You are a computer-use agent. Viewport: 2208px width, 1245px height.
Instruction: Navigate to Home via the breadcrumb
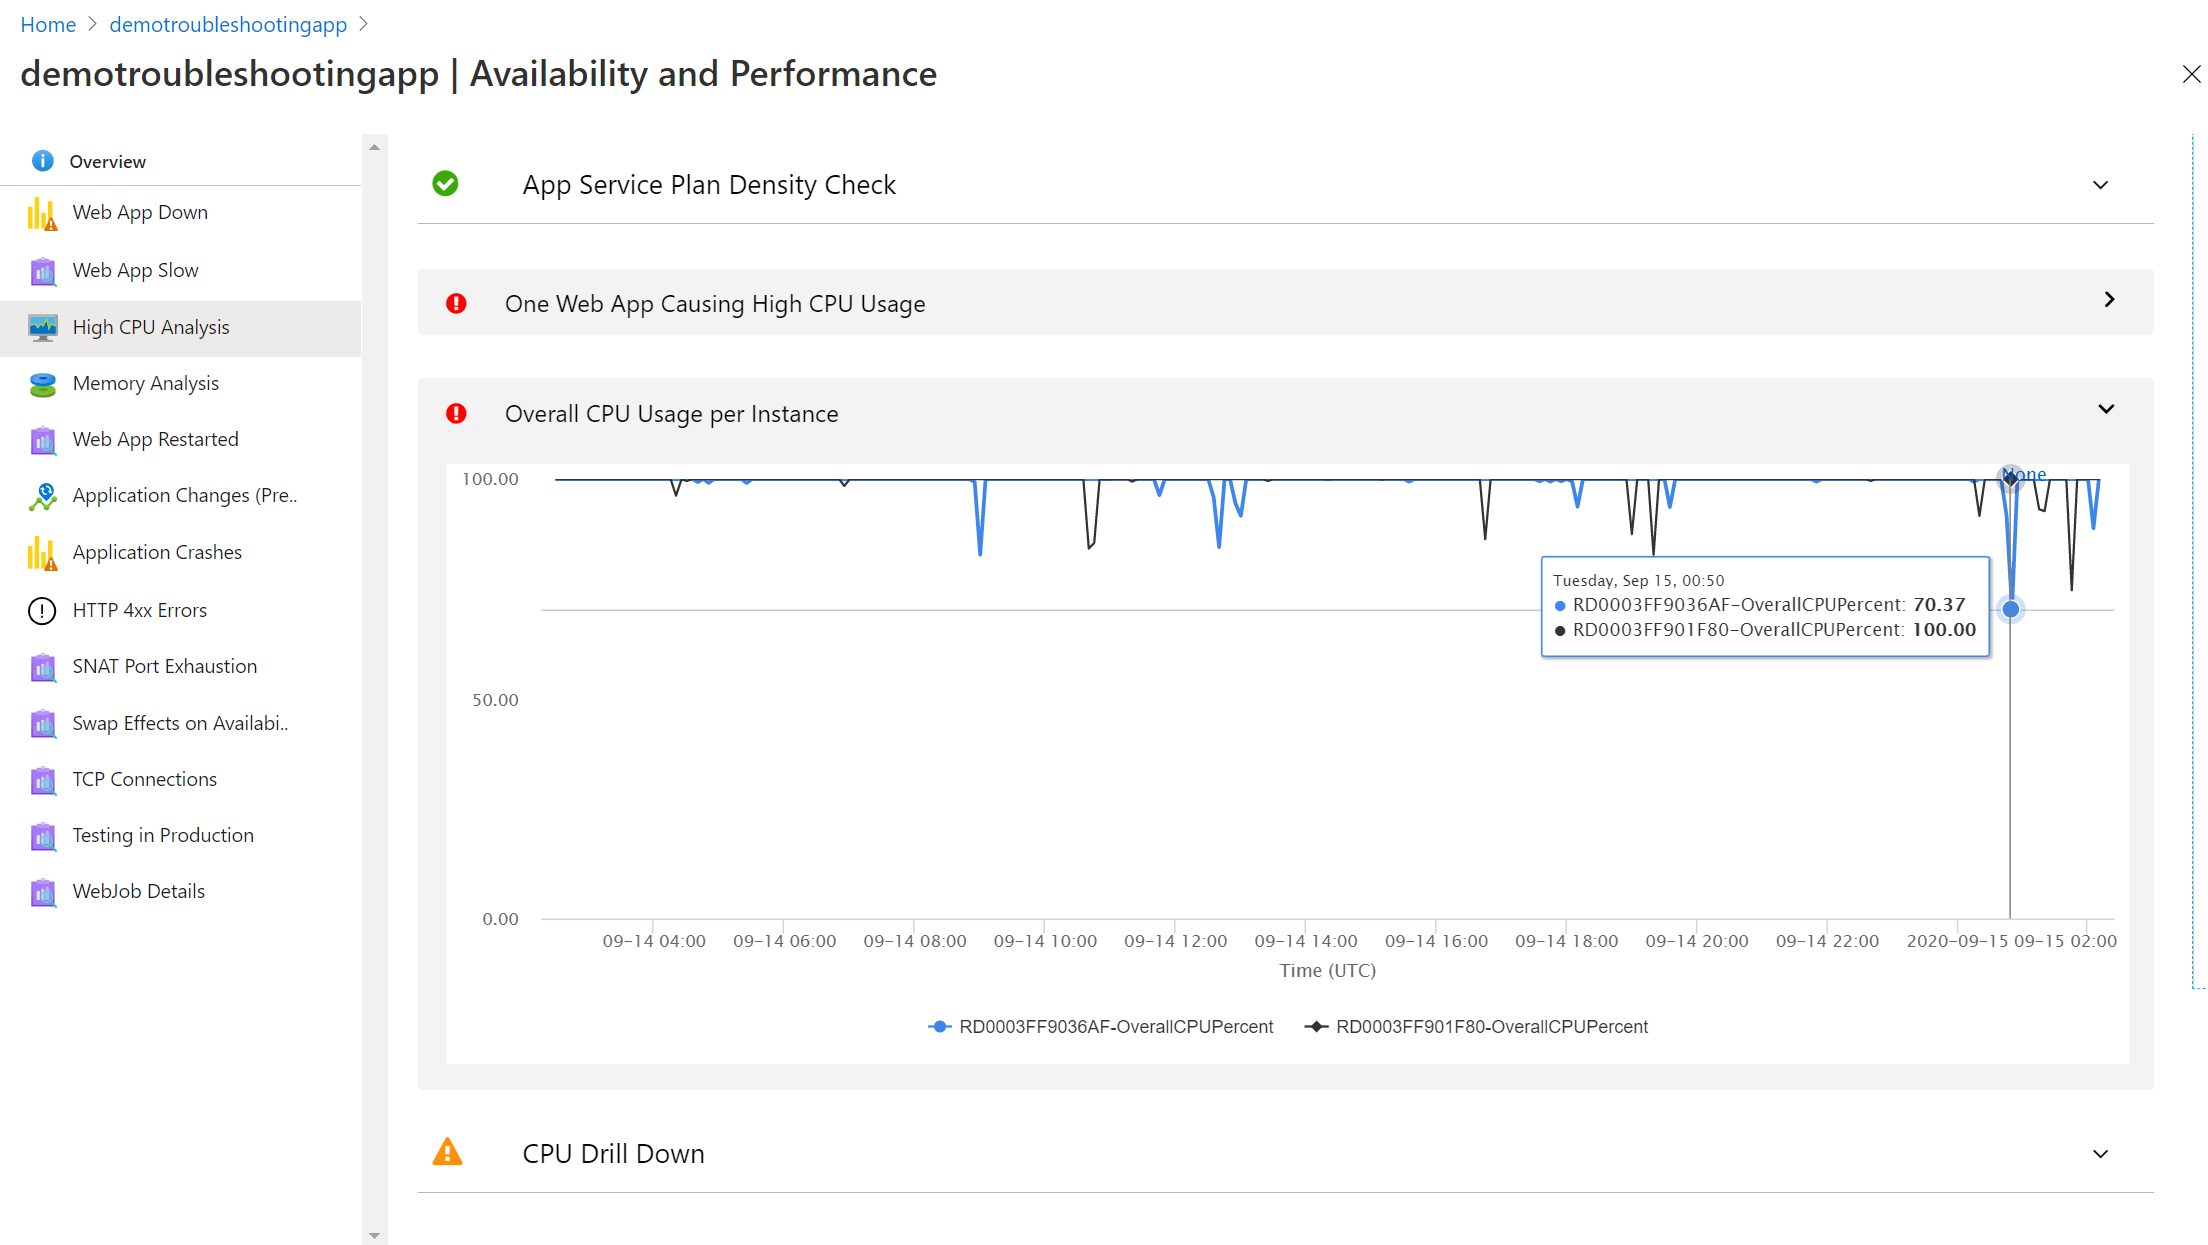click(47, 24)
